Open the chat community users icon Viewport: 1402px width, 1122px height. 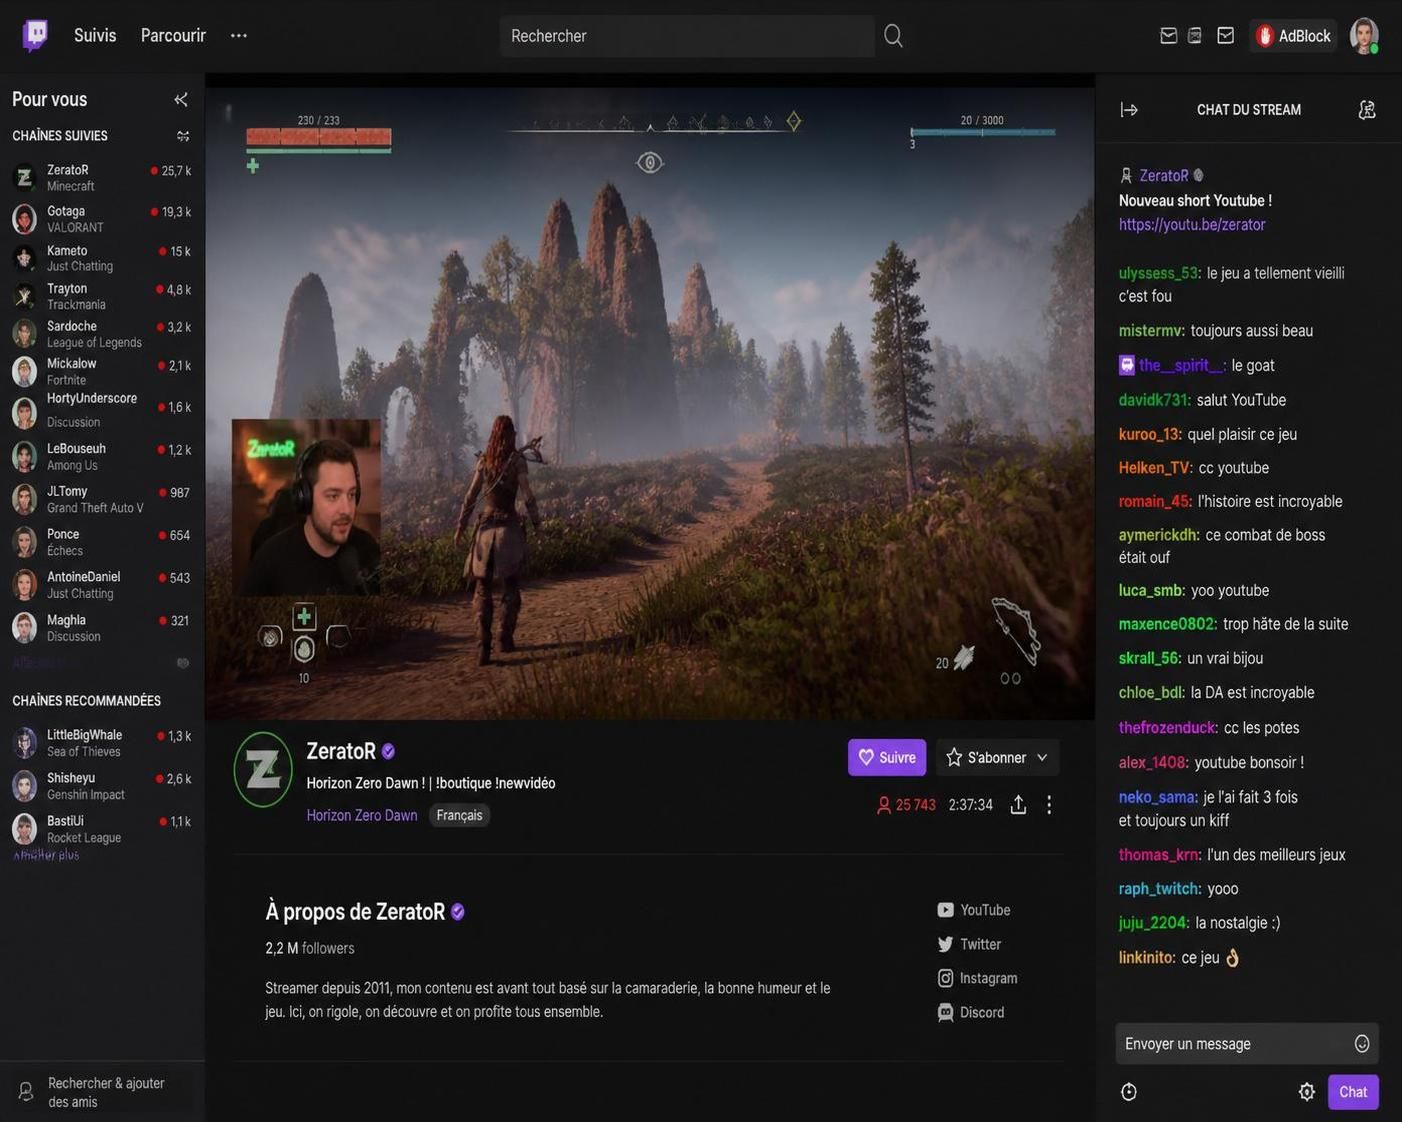pyautogui.click(x=1367, y=110)
